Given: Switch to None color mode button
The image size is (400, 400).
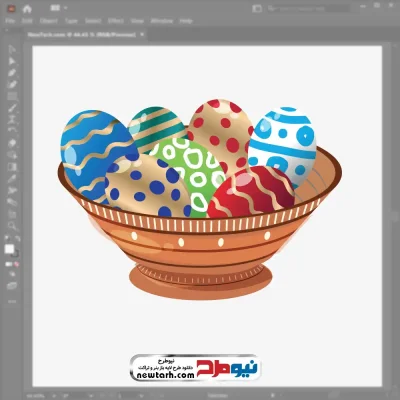Looking at the screenshot, I should coord(16,264).
